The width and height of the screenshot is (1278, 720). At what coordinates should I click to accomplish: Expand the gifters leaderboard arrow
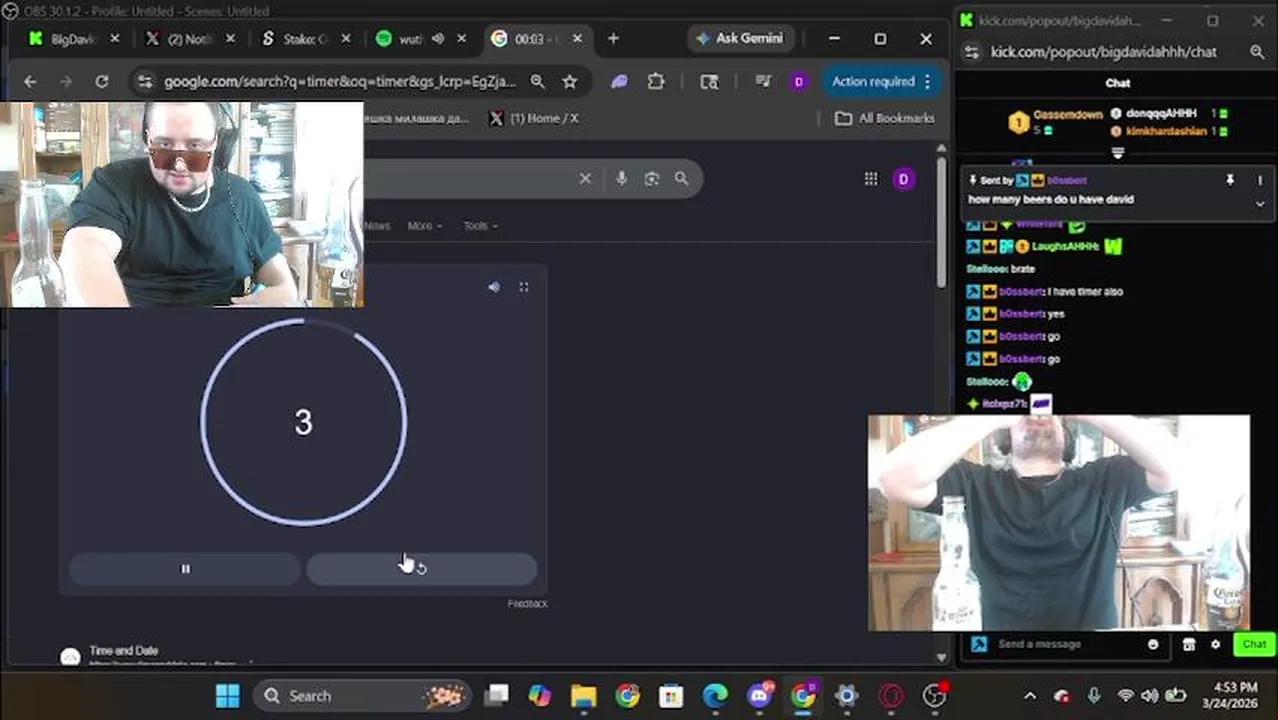1118,153
